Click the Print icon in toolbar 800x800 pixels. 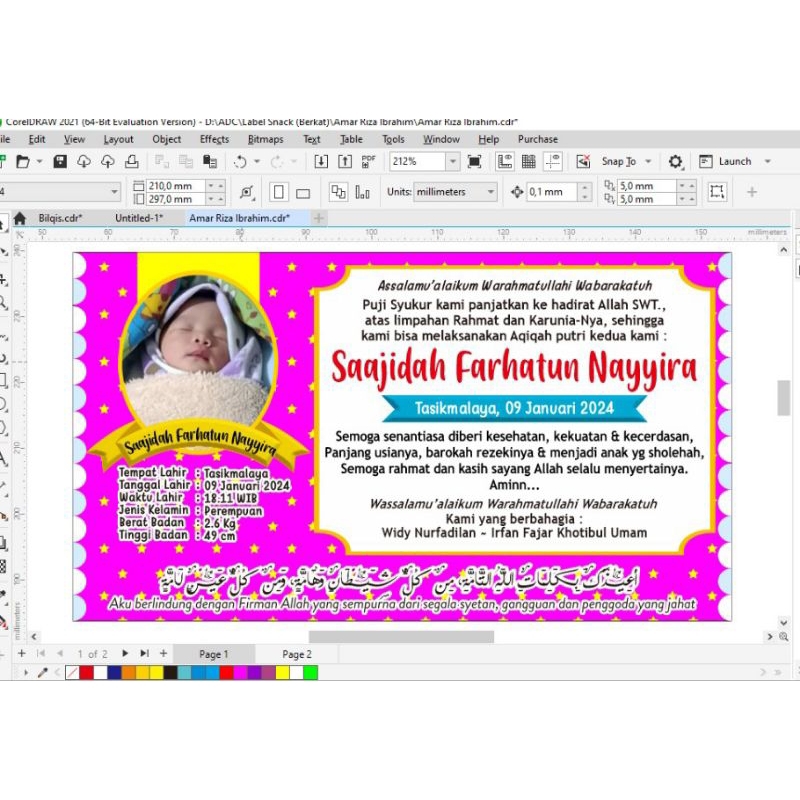pyautogui.click(x=128, y=161)
